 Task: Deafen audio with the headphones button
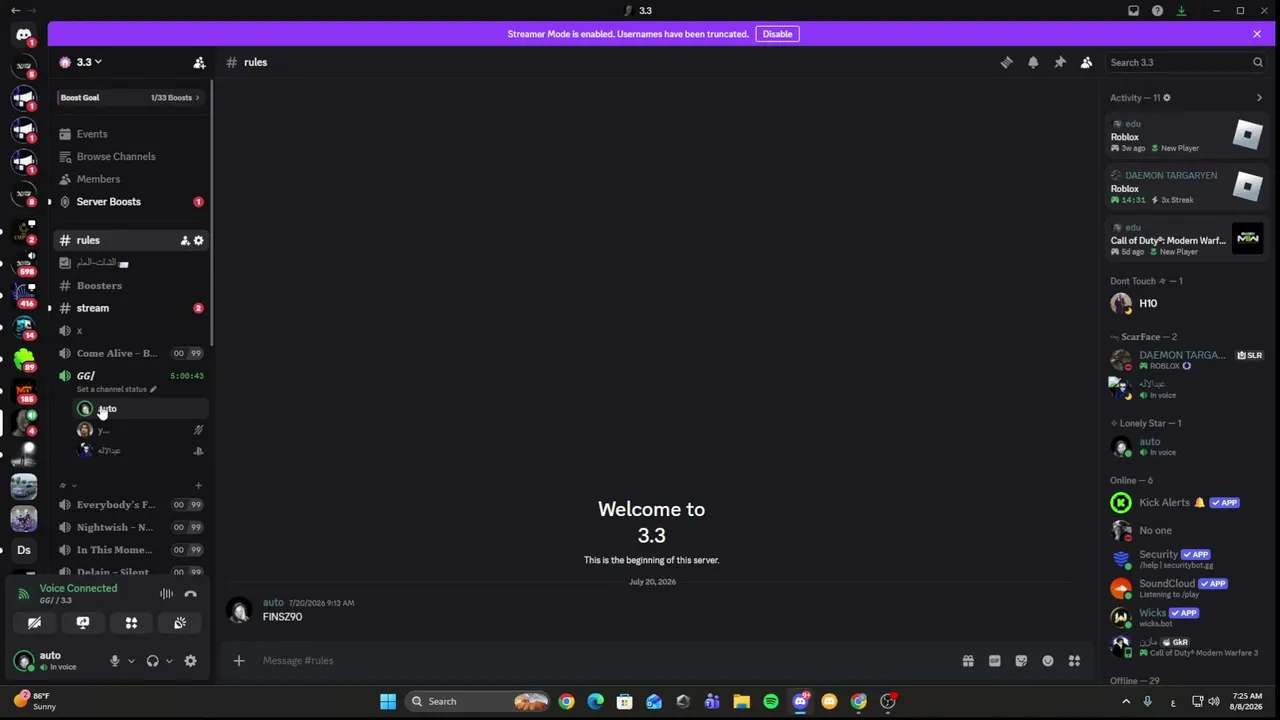152,661
